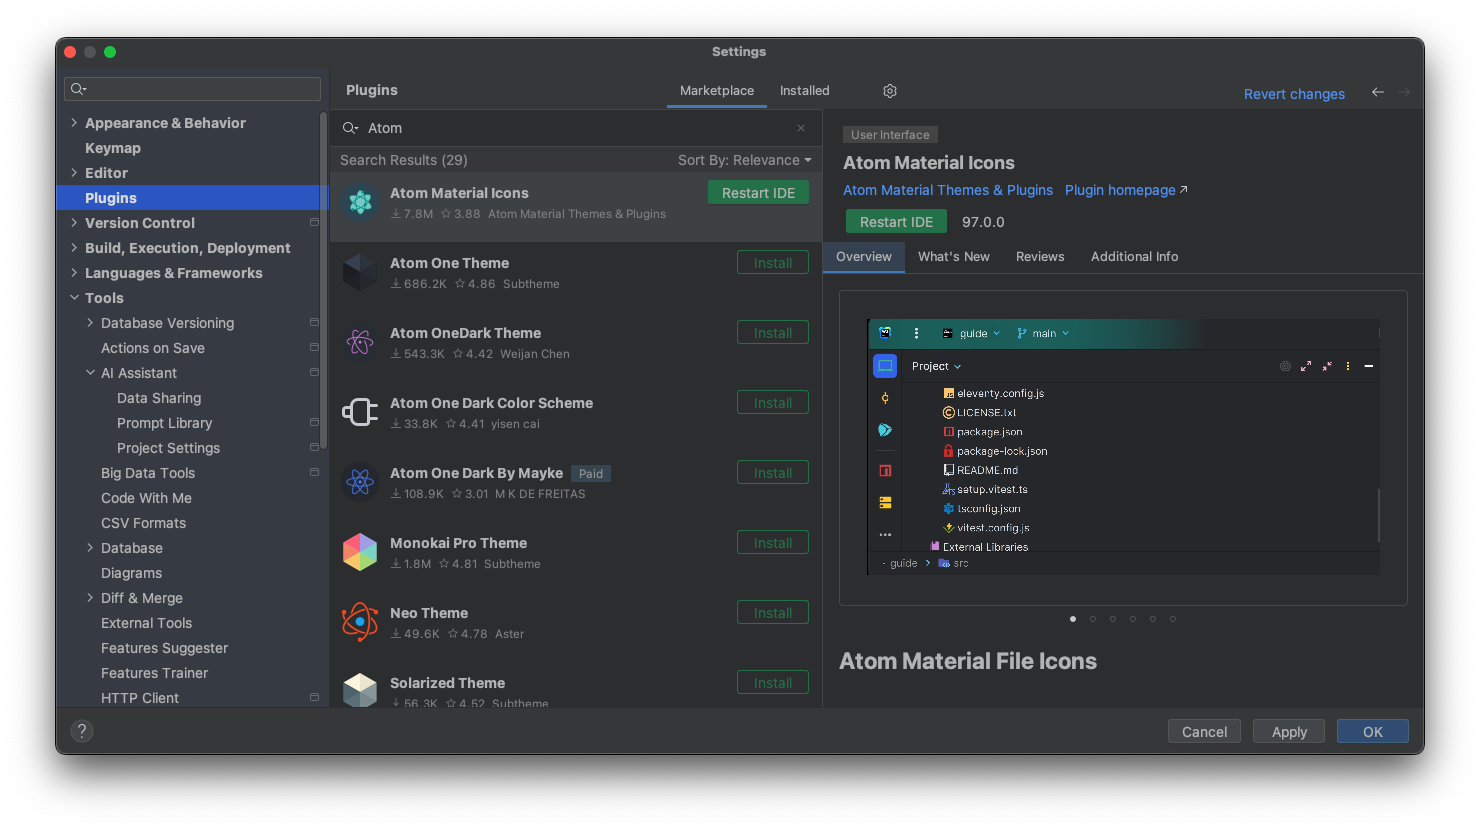Click the plugin preview screenshot image
This screenshot has width=1480, height=828.
[x=1123, y=447]
